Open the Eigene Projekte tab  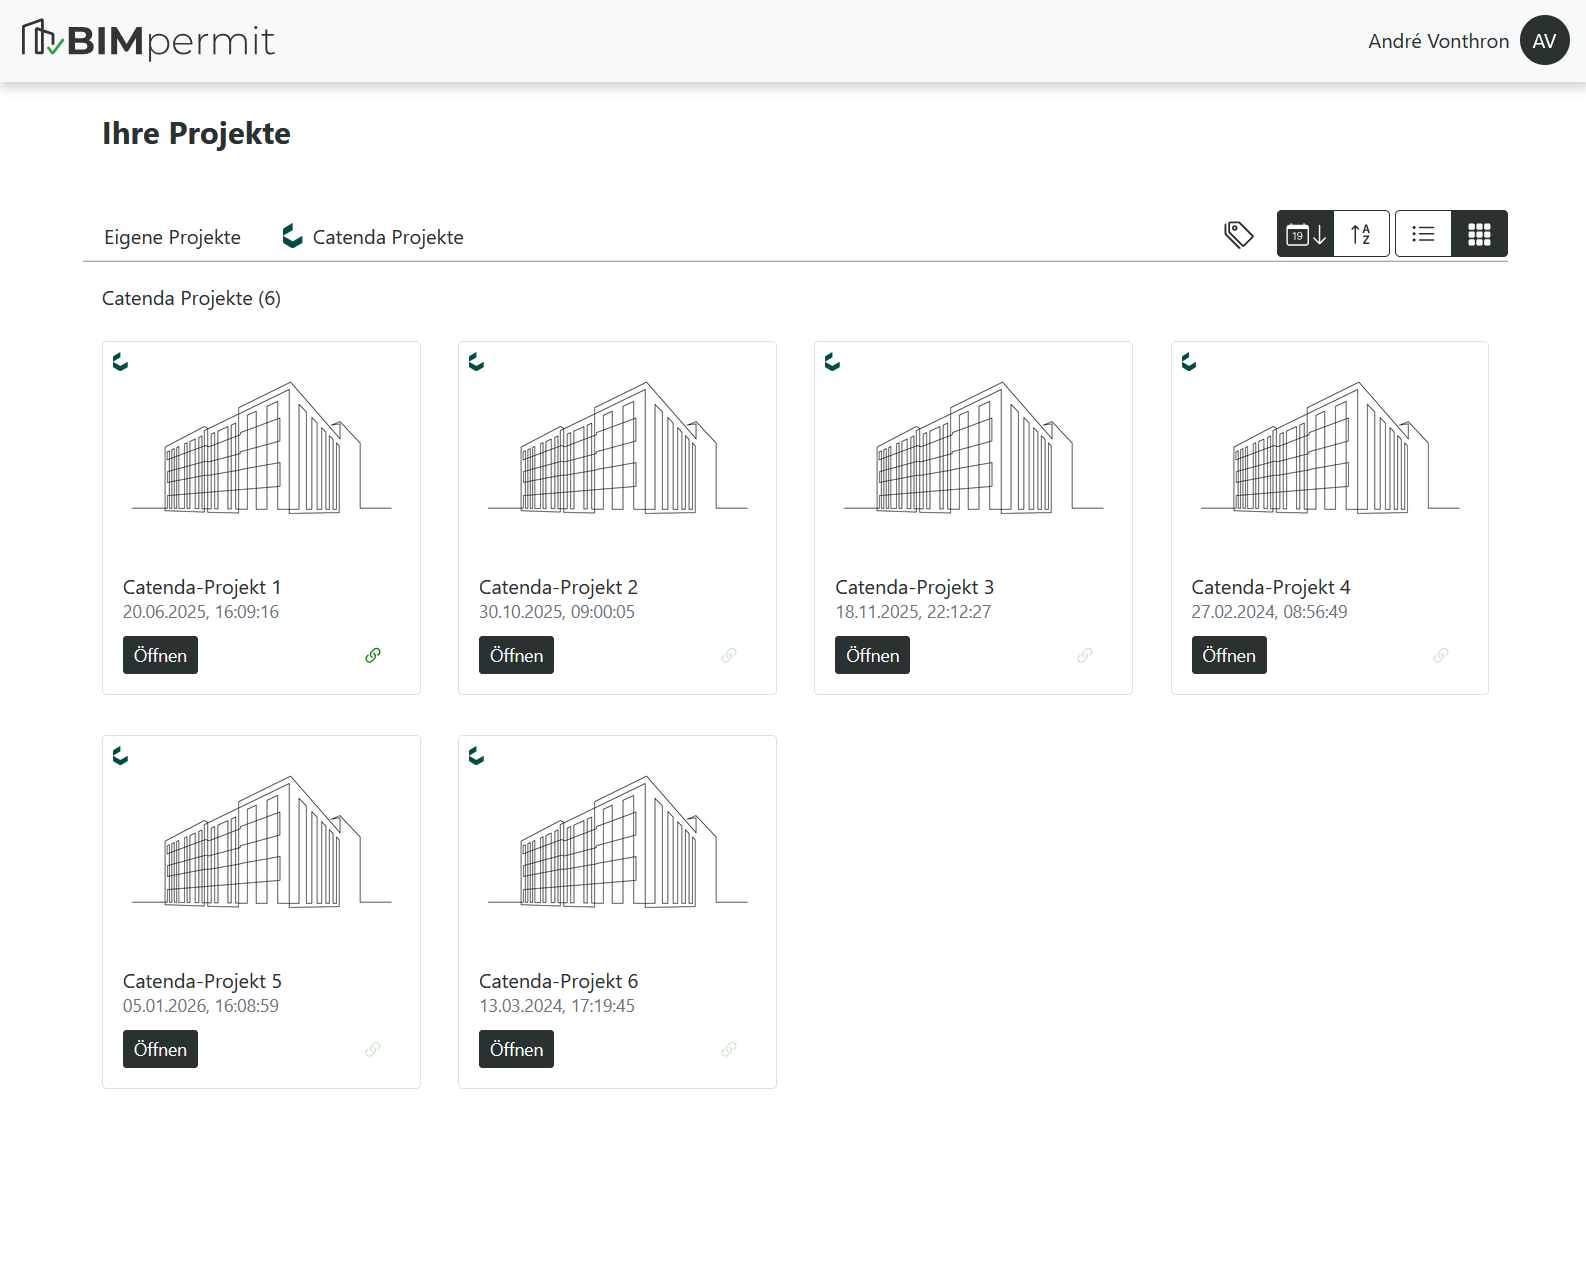(x=172, y=237)
